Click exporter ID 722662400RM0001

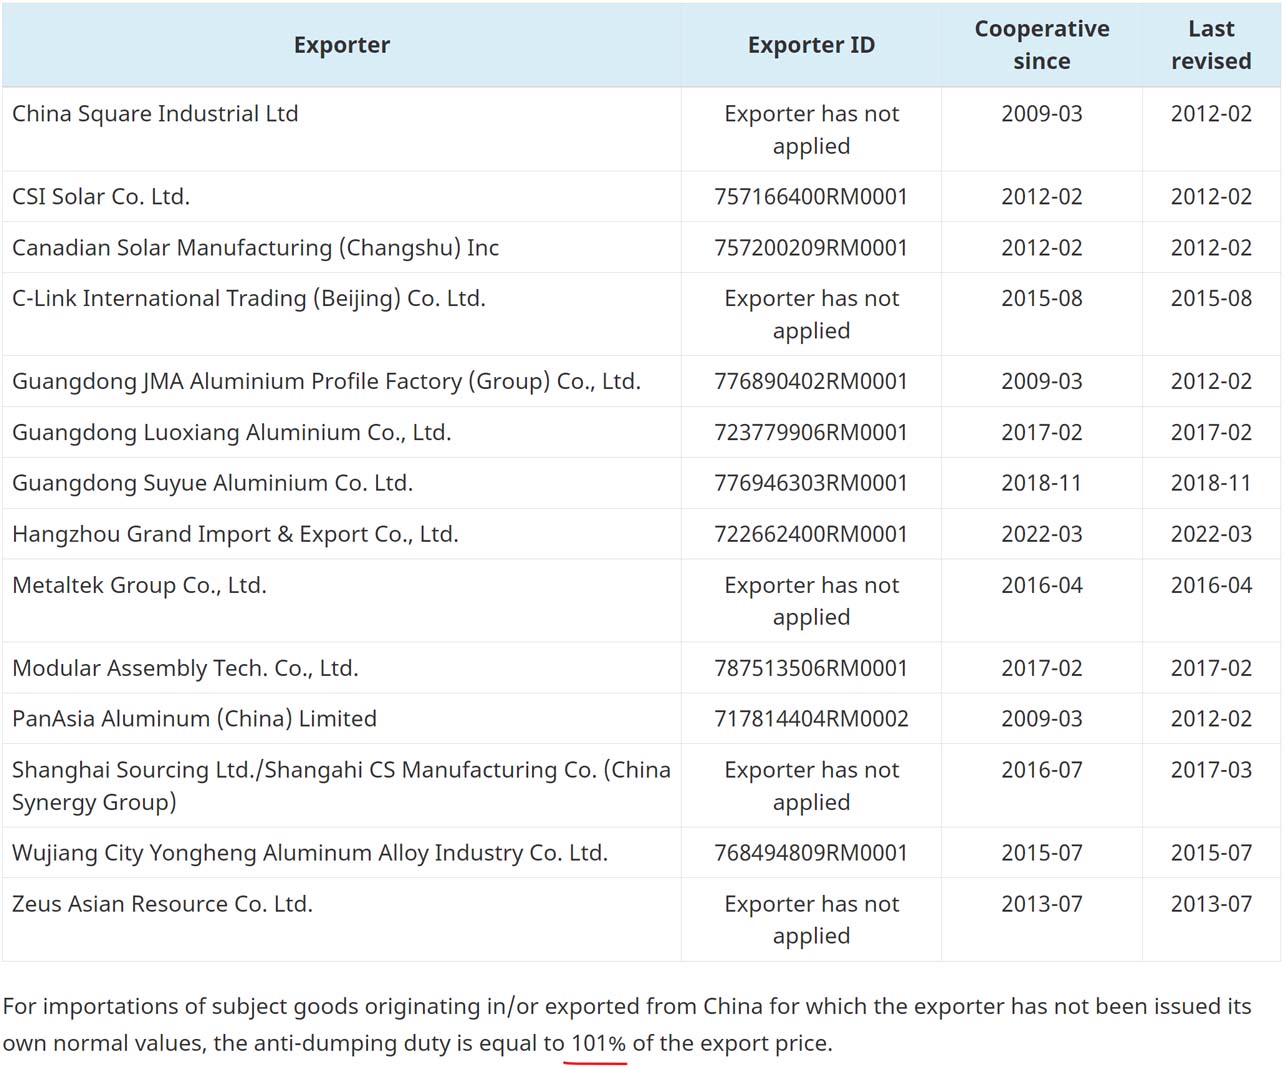tap(811, 535)
